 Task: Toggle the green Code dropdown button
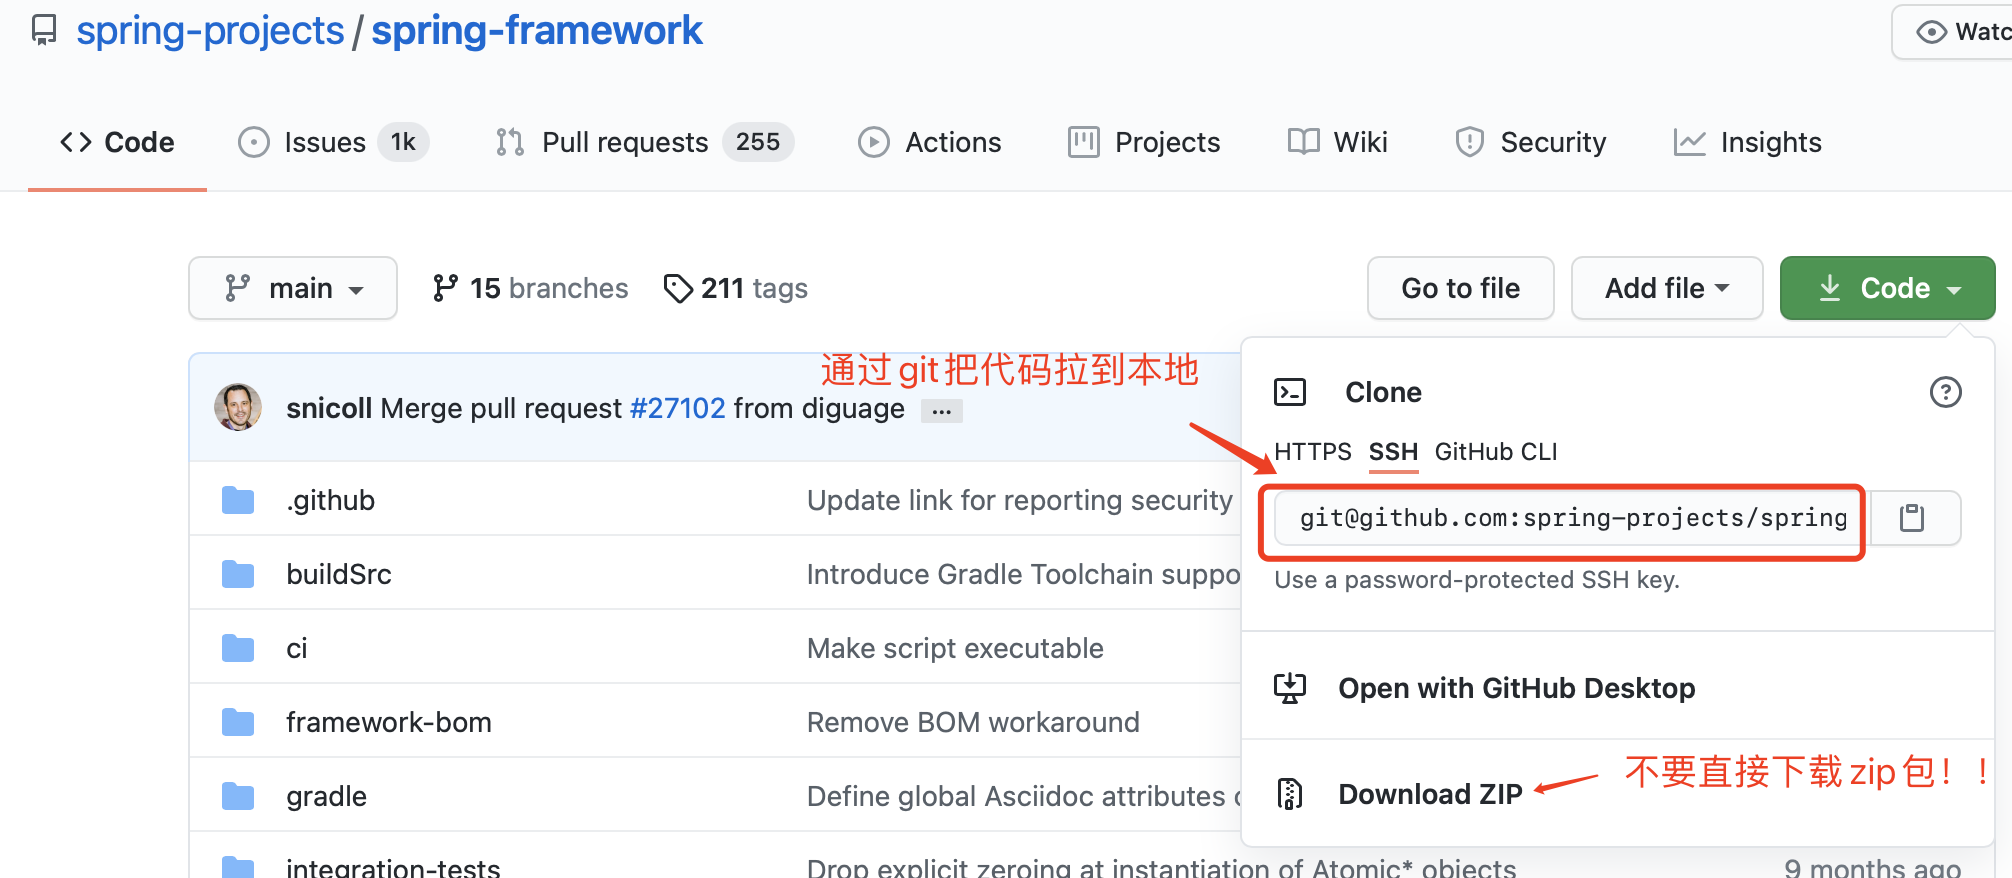pos(1888,288)
